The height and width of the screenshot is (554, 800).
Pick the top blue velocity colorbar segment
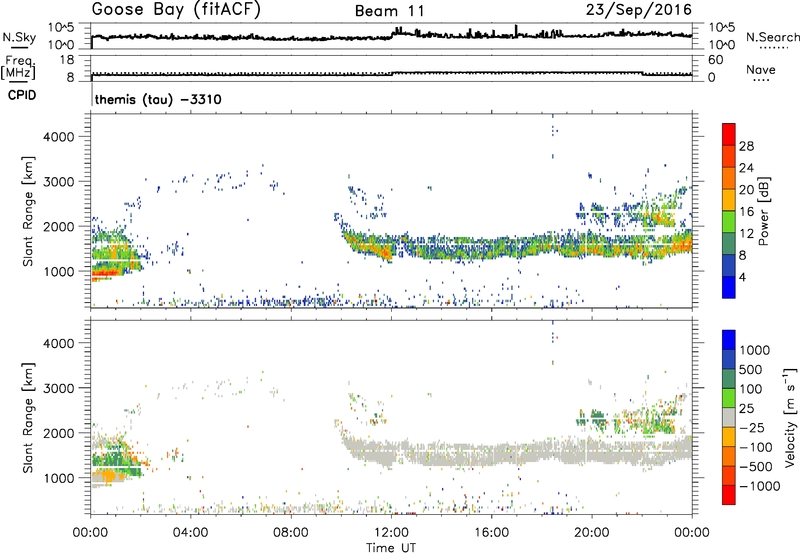tap(729, 340)
